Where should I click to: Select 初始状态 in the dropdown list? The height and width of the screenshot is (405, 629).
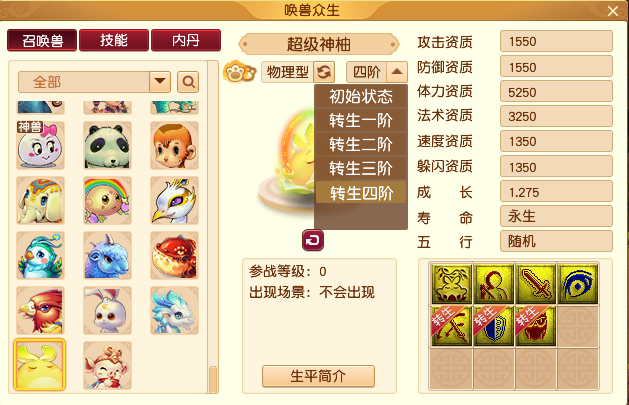point(361,97)
